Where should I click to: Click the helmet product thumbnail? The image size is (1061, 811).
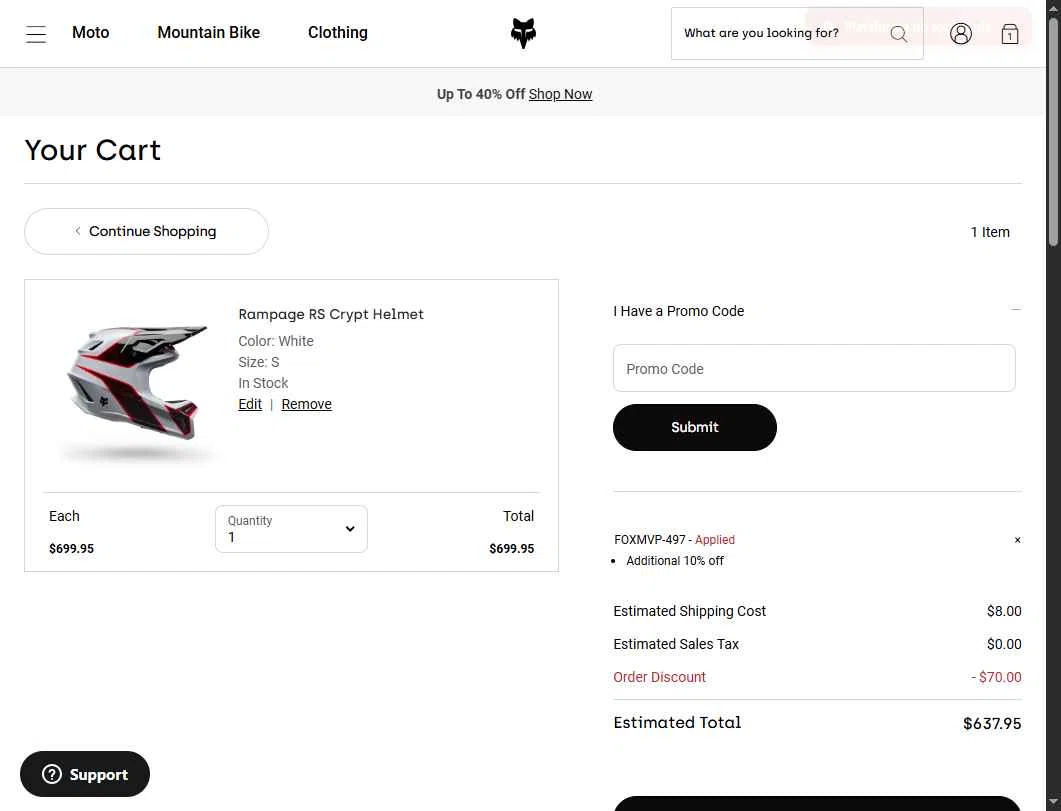pos(137,386)
